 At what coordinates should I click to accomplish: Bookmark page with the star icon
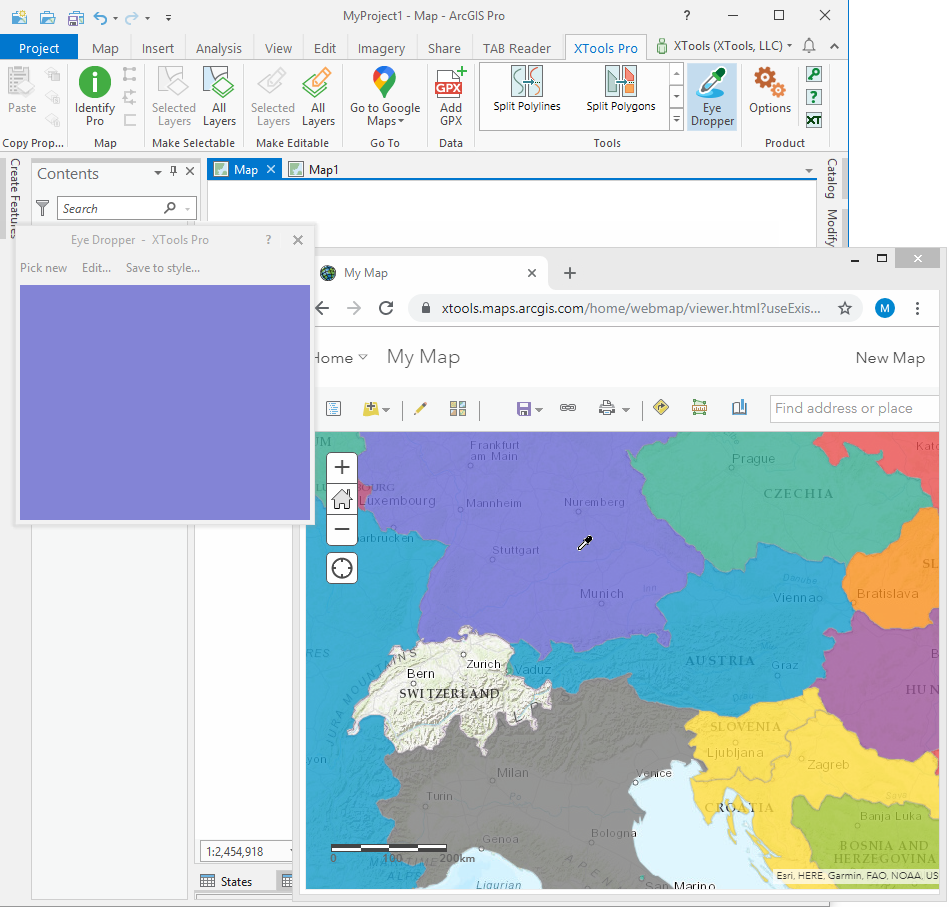[x=845, y=308]
